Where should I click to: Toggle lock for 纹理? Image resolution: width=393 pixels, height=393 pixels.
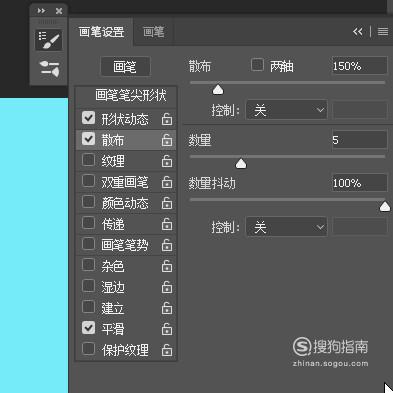point(167,161)
